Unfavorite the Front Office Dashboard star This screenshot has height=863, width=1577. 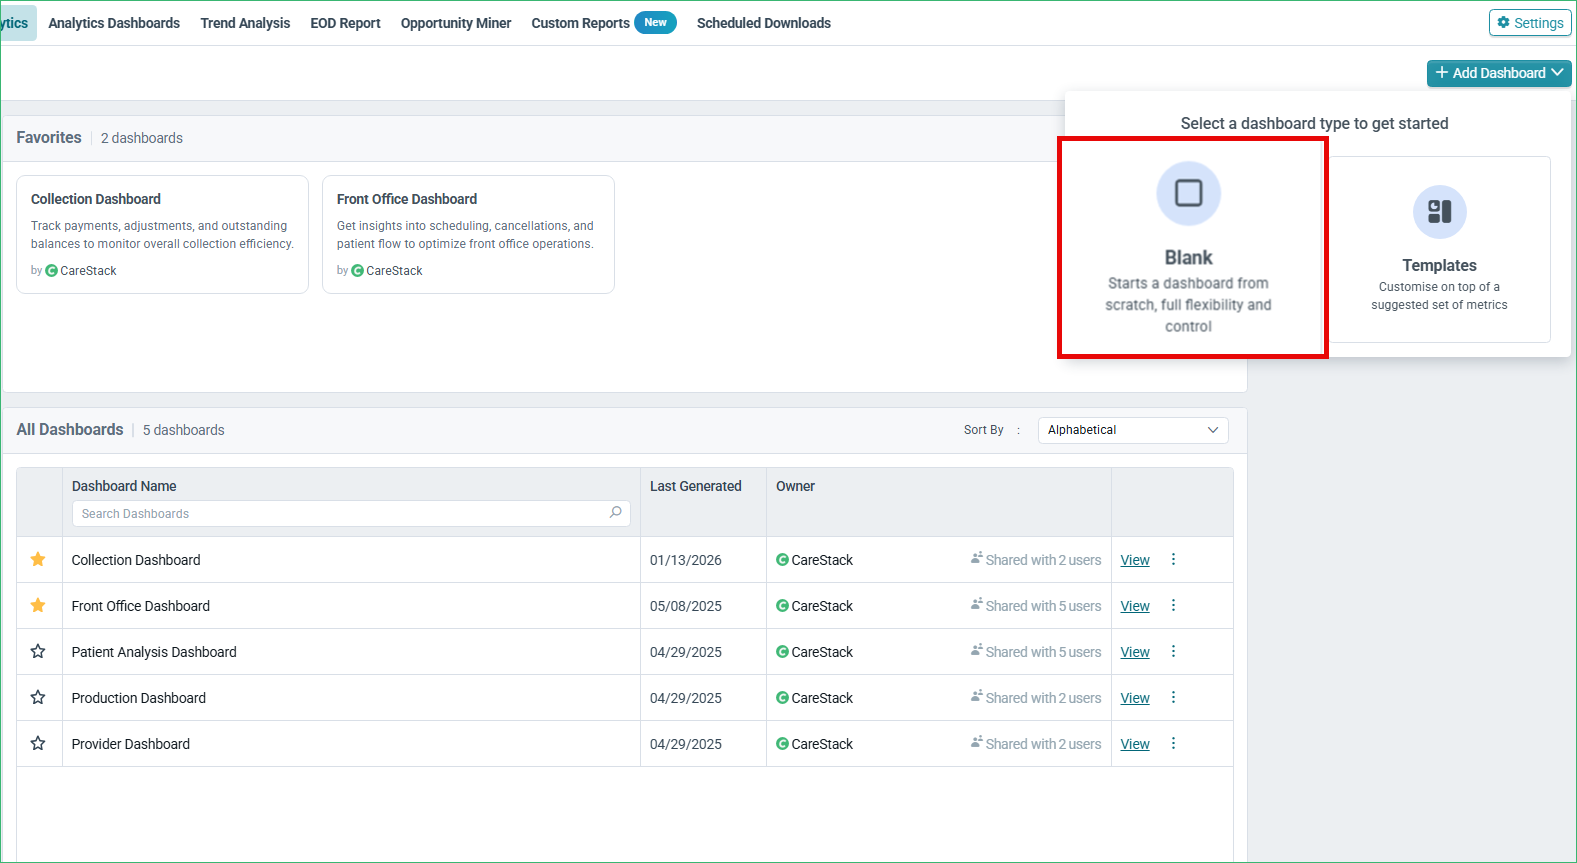[38, 606]
